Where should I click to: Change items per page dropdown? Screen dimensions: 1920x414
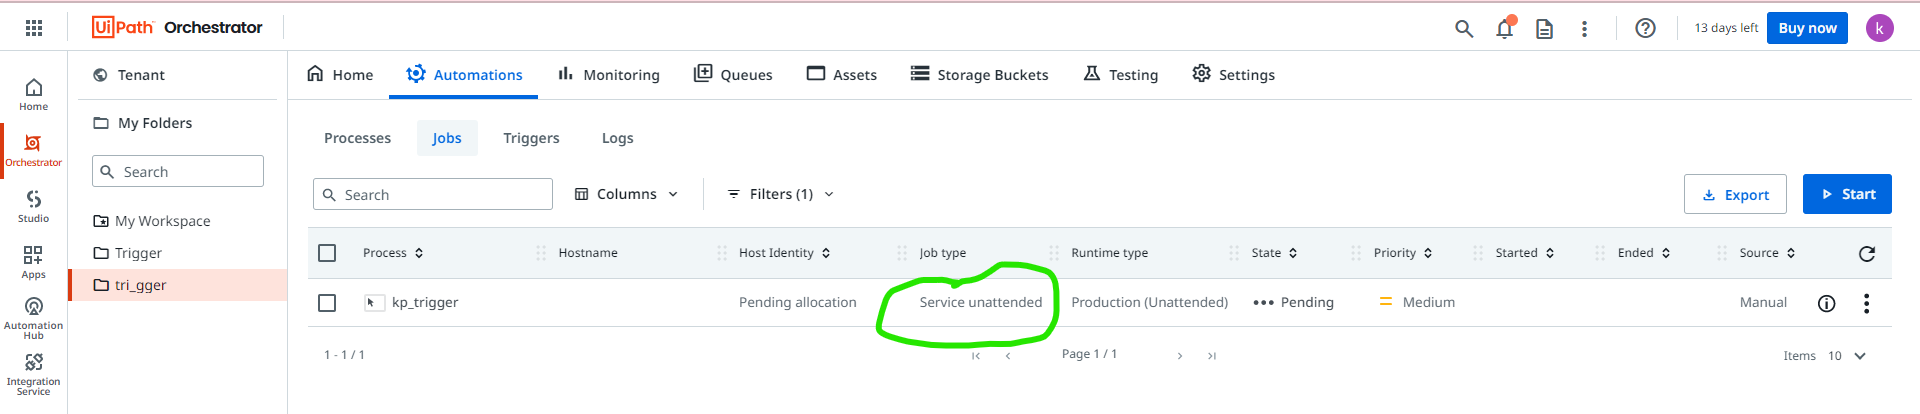(1846, 356)
